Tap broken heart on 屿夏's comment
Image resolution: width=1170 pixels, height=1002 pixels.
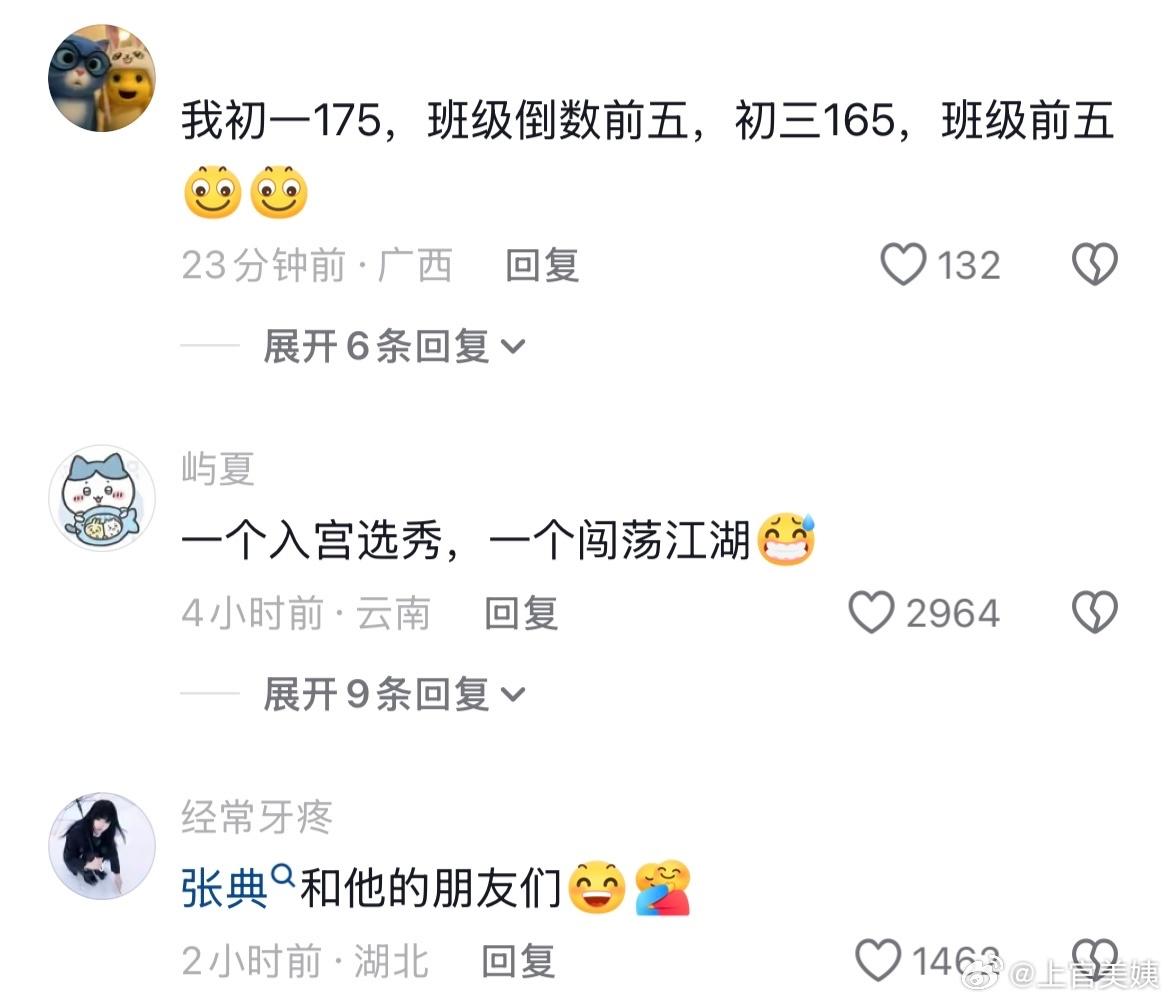[1095, 613]
